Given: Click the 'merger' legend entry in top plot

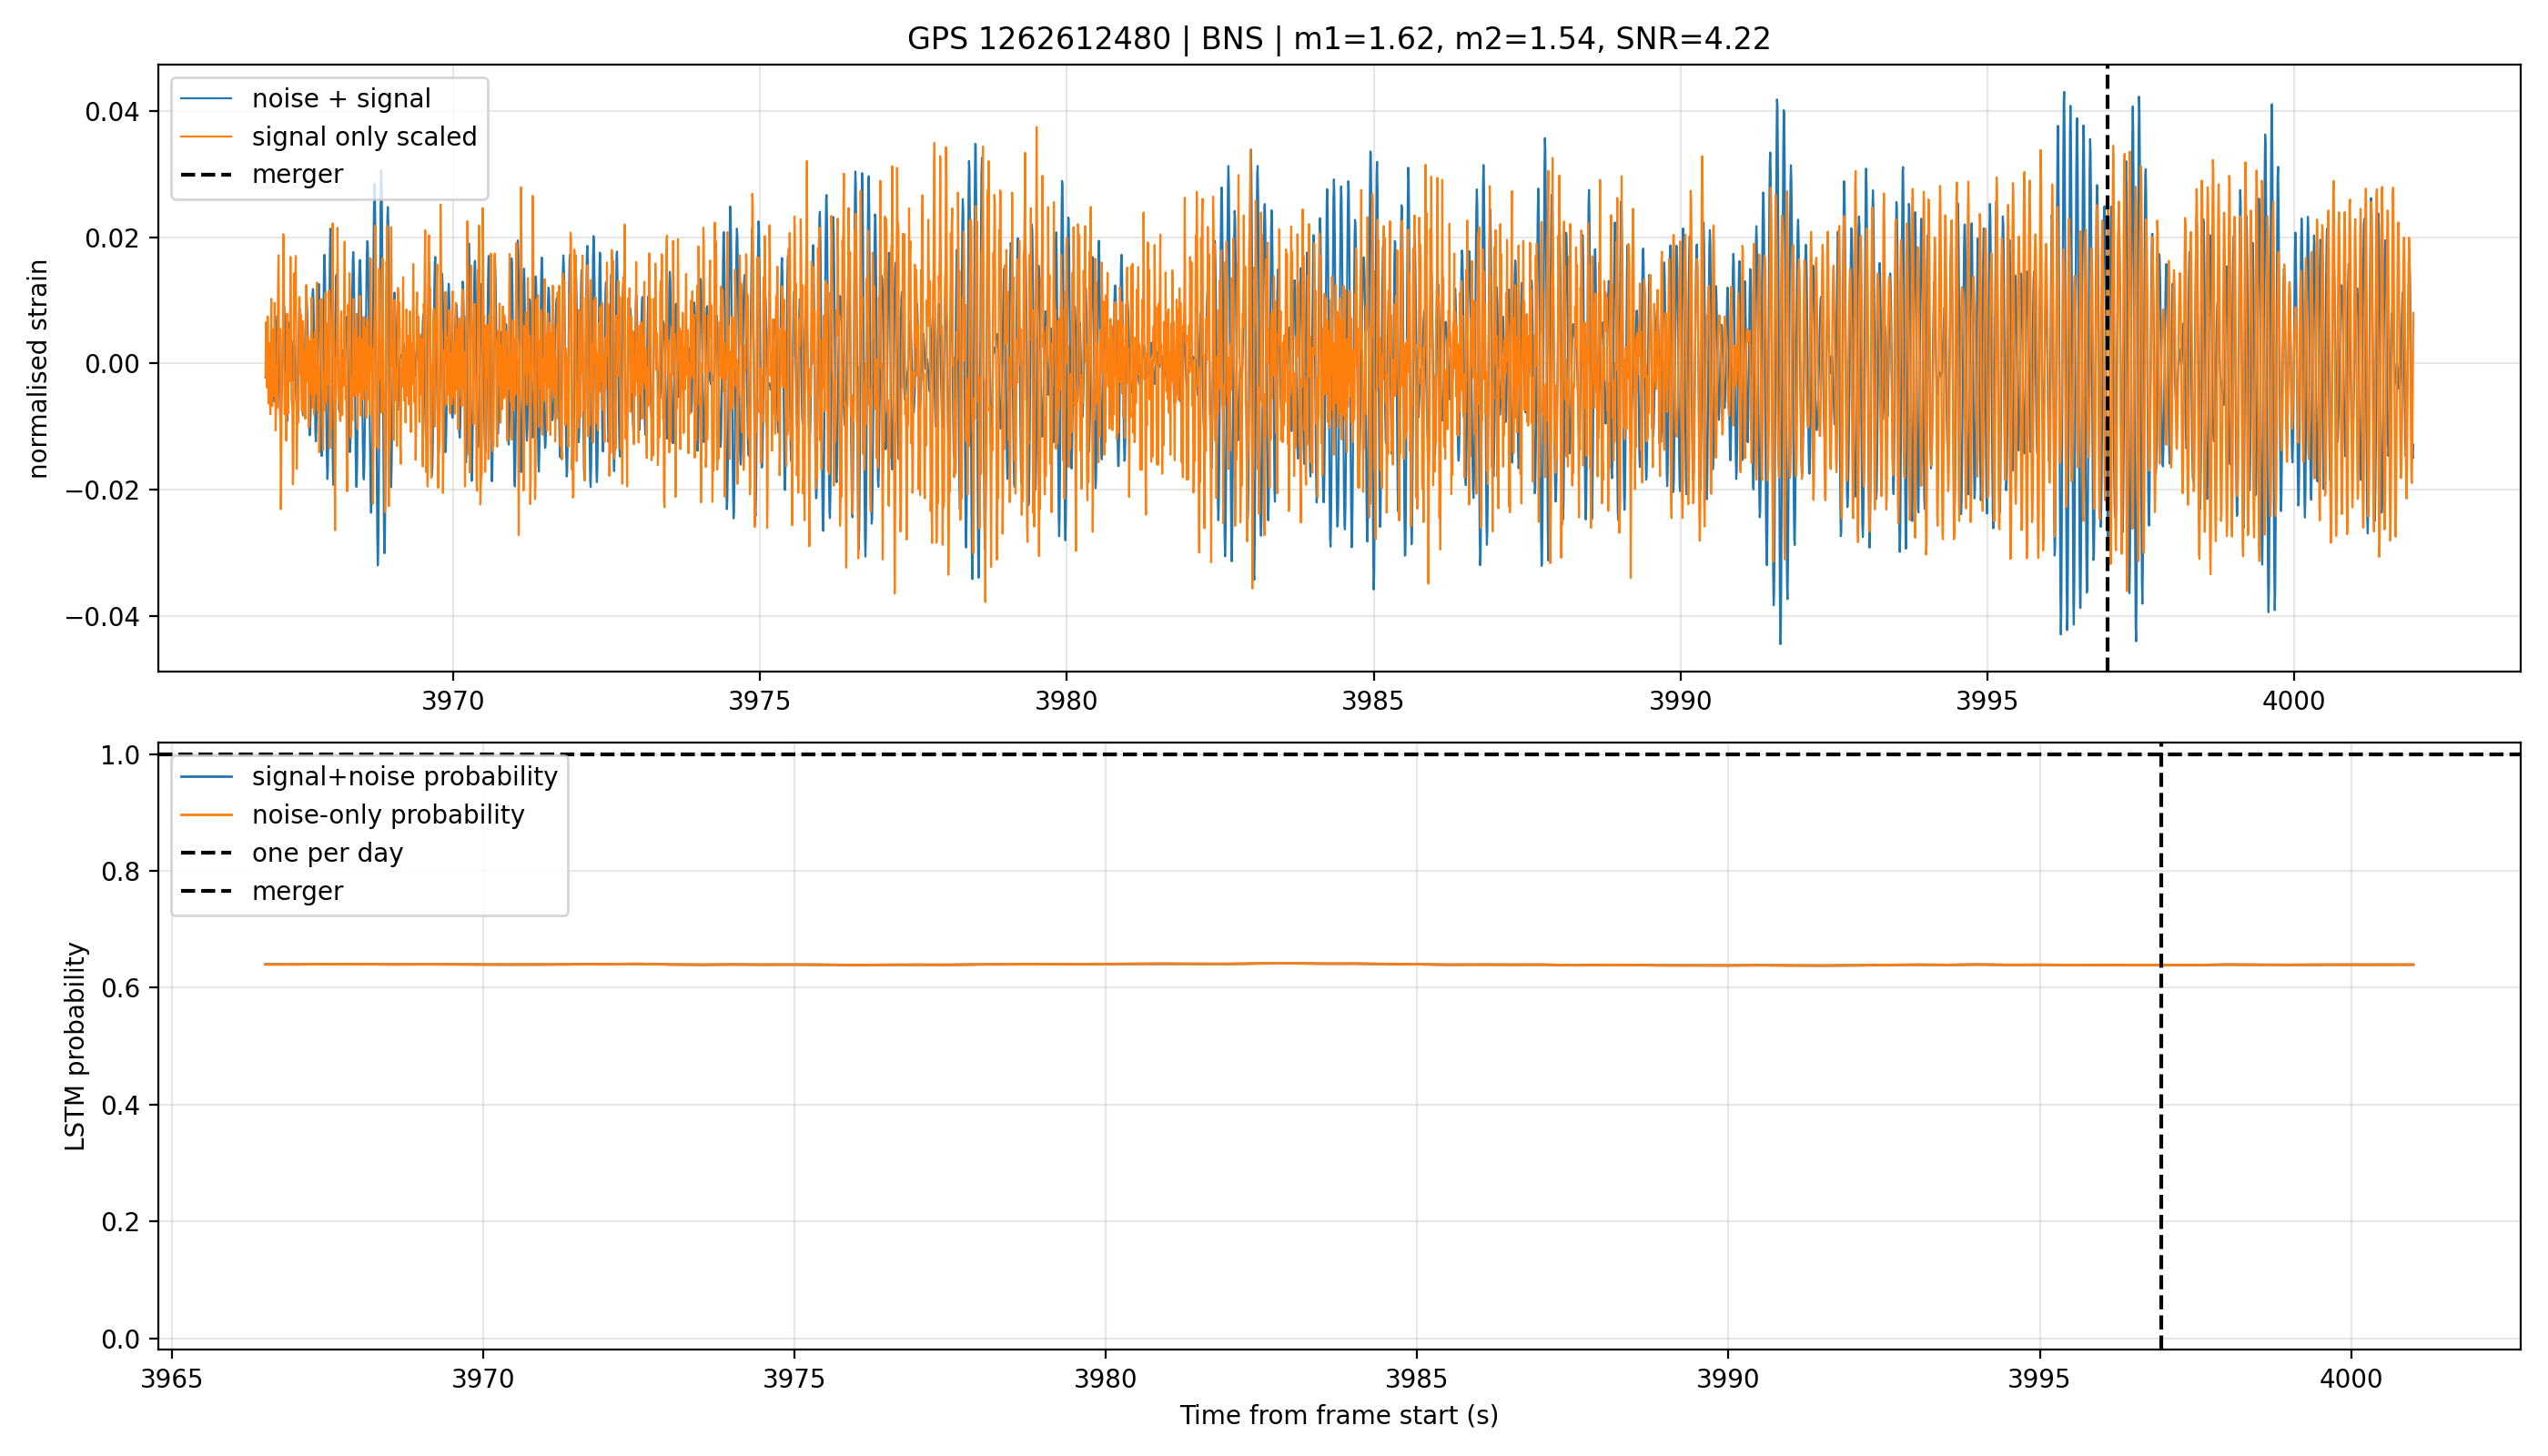Looking at the screenshot, I should pos(297,175).
